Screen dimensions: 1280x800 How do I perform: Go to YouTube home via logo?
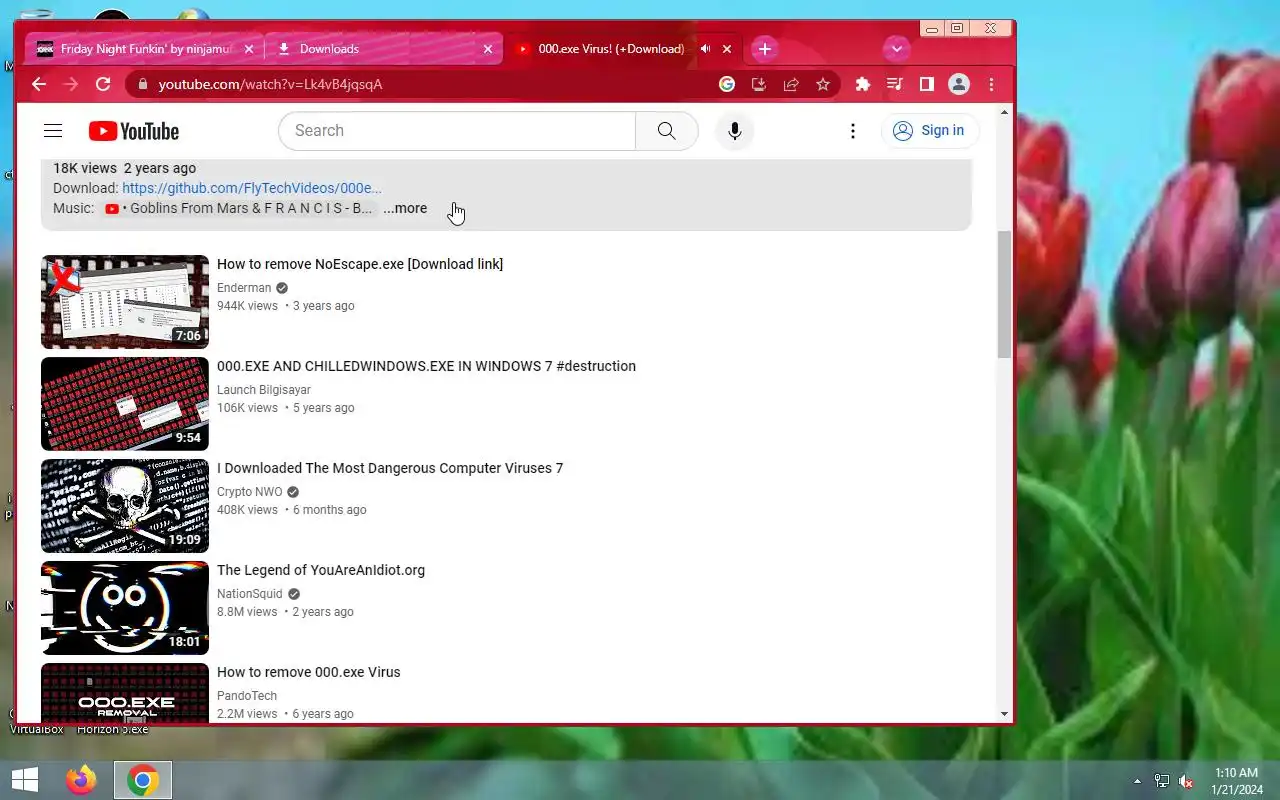[x=134, y=131]
